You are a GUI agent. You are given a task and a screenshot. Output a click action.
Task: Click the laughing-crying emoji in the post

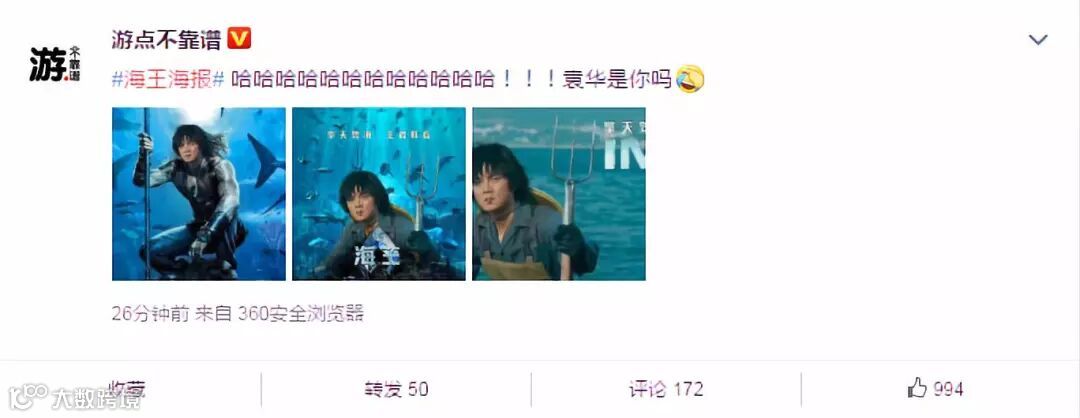click(x=690, y=79)
